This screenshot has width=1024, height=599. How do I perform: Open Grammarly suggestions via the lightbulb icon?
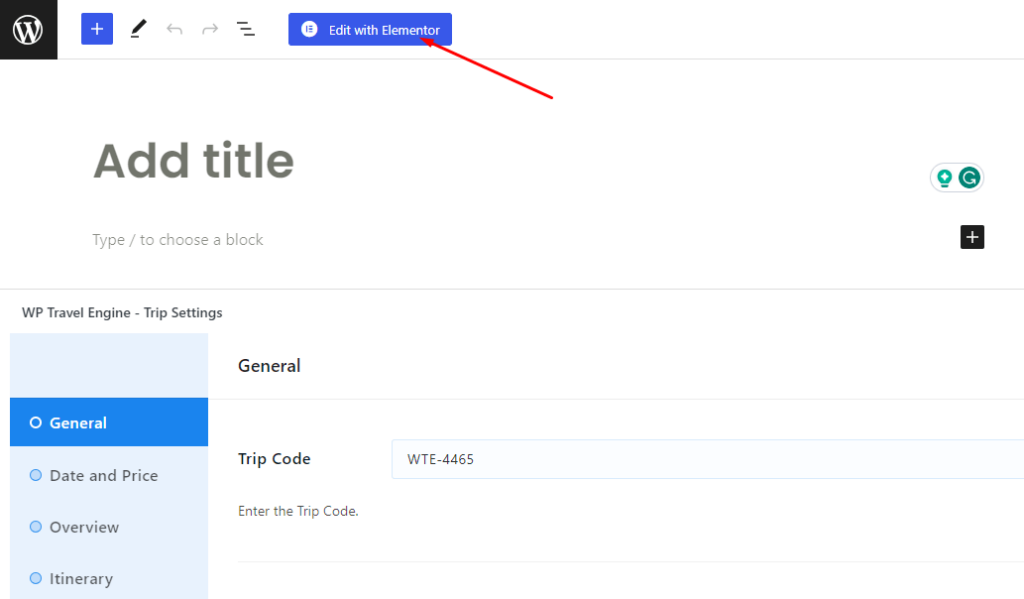coord(944,176)
